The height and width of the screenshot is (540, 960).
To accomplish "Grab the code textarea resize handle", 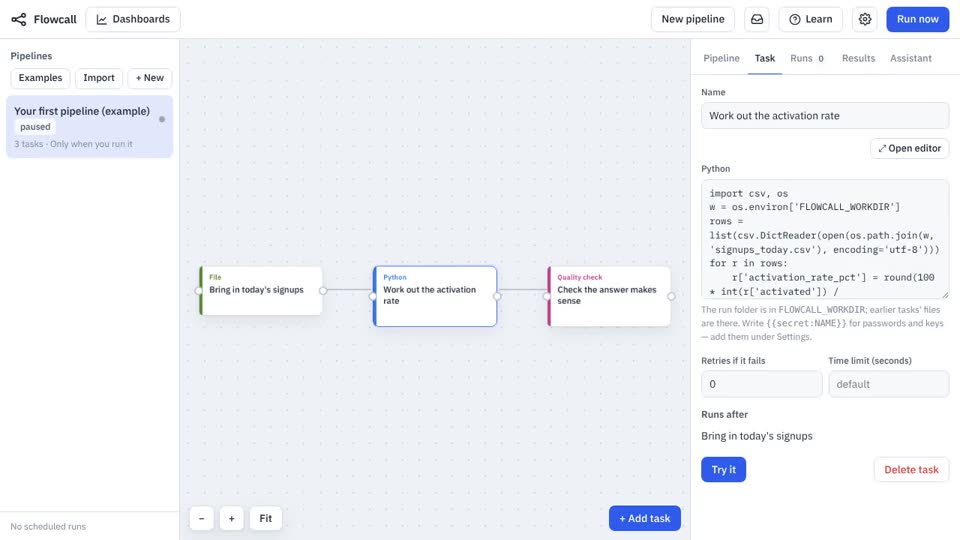I will (945, 295).
